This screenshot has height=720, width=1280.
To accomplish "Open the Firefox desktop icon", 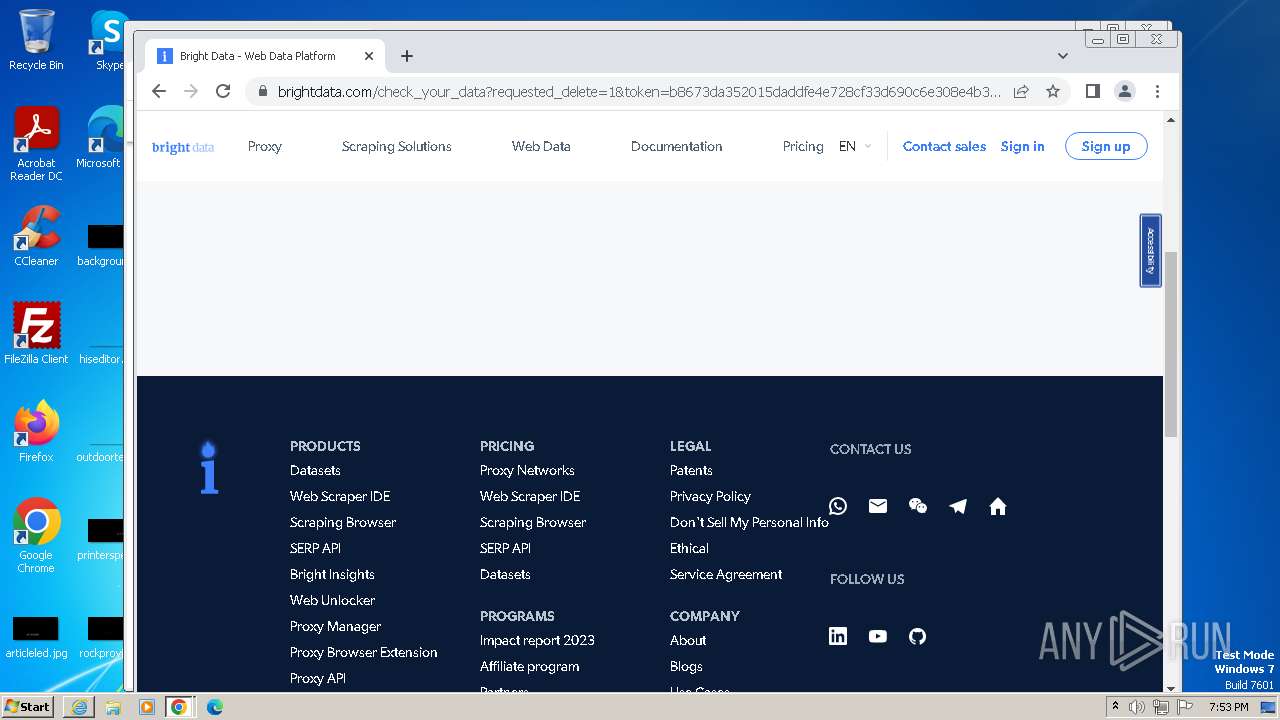I will pyautogui.click(x=36, y=431).
